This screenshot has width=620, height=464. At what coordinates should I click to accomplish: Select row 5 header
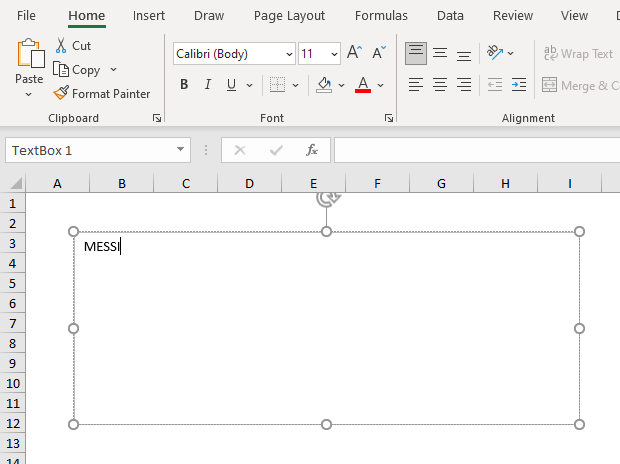pyautogui.click(x=13, y=283)
